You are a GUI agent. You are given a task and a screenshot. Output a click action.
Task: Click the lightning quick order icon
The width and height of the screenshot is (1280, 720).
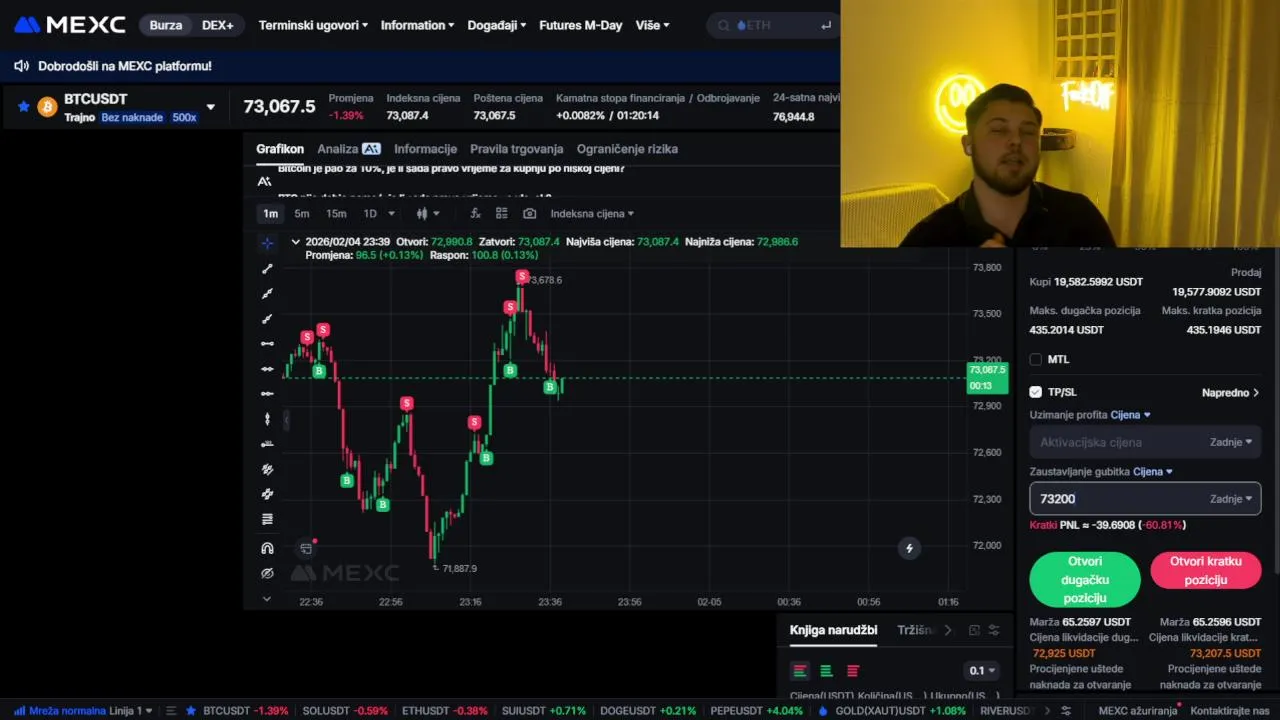click(909, 548)
